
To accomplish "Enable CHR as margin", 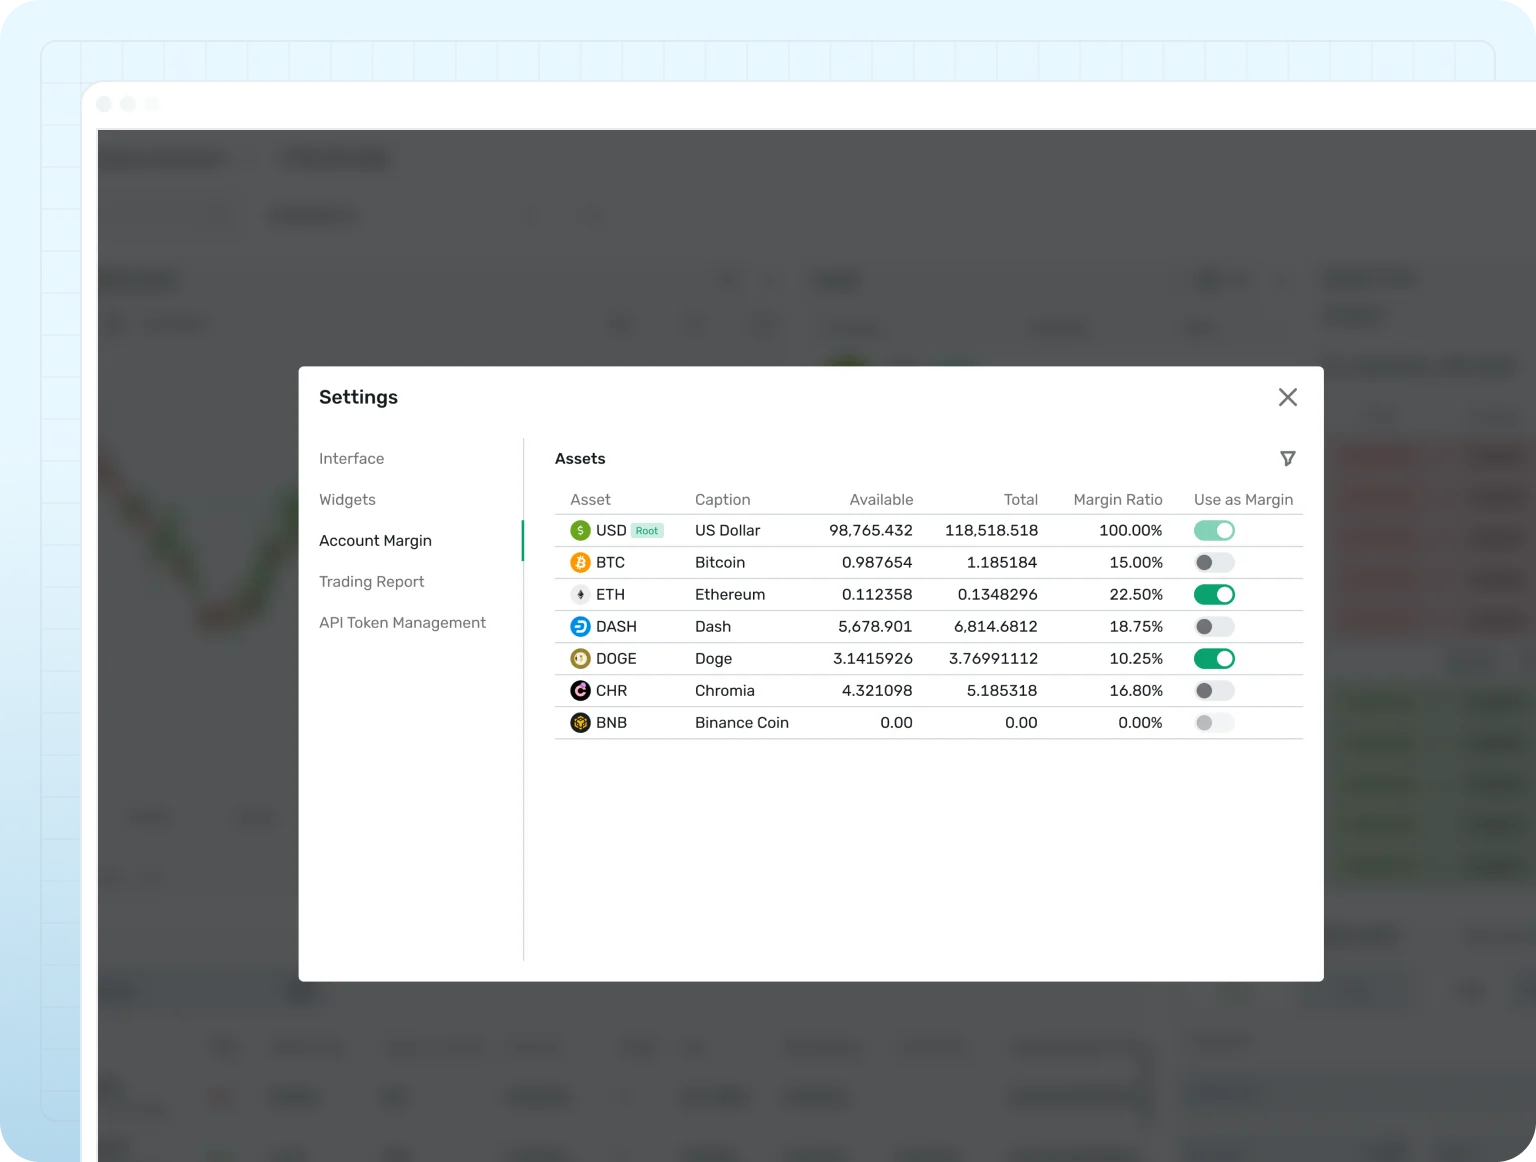I will (x=1214, y=690).
